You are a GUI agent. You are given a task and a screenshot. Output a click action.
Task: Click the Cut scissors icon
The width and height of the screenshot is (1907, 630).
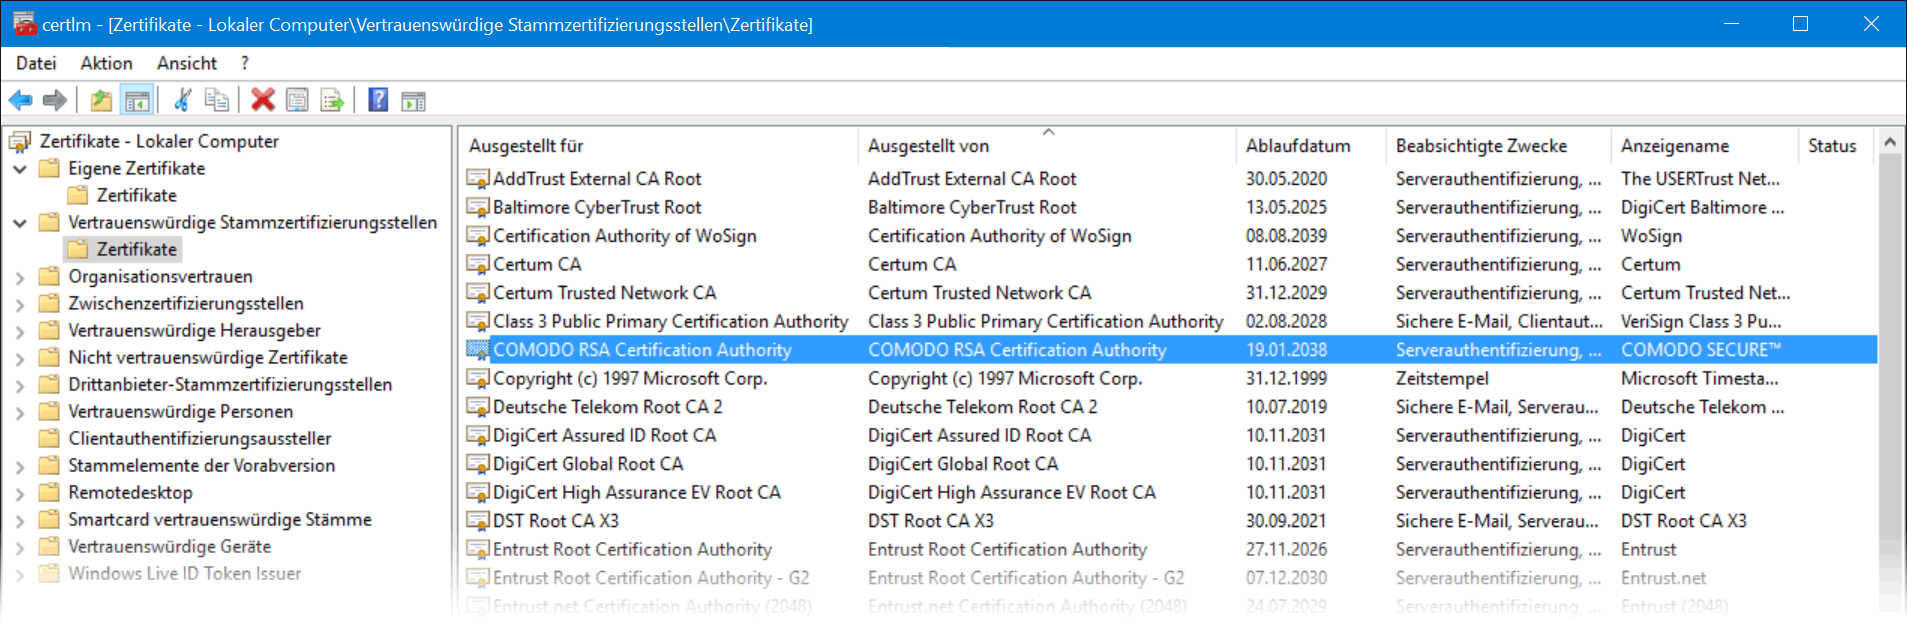coord(182,100)
